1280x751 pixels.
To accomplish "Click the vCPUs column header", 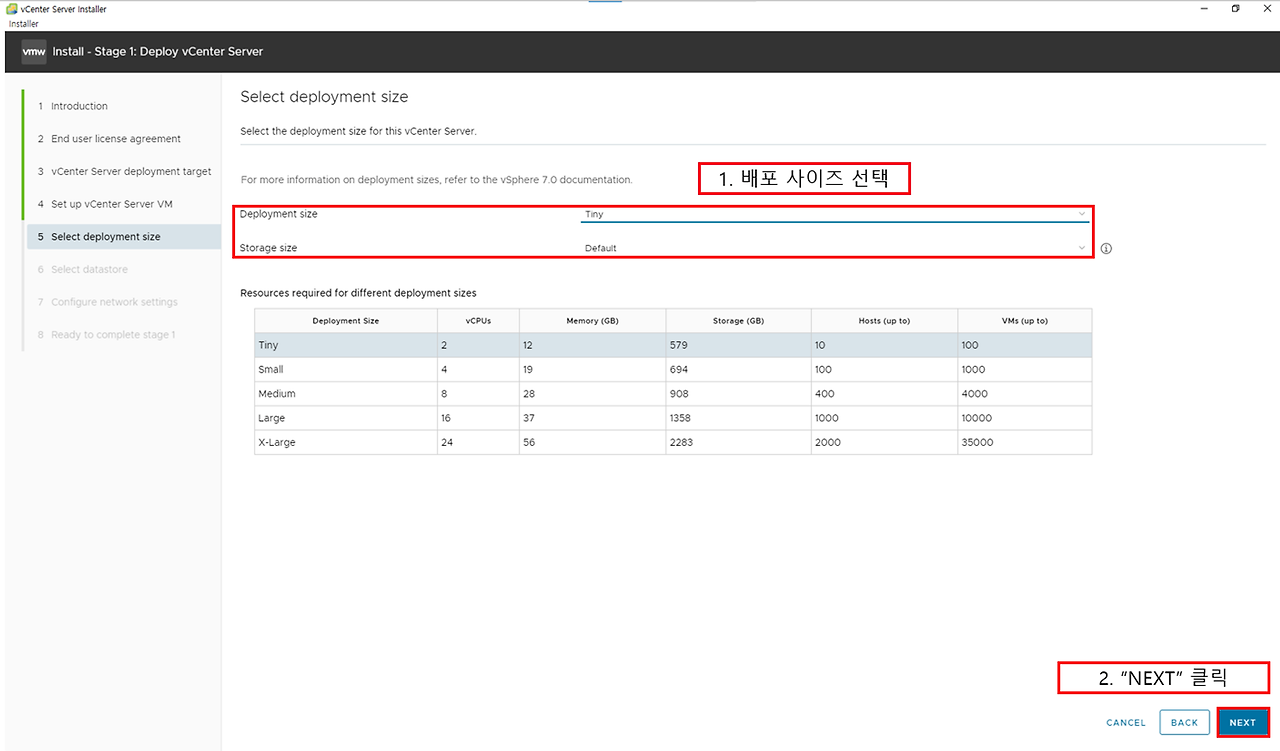I will coord(478,320).
